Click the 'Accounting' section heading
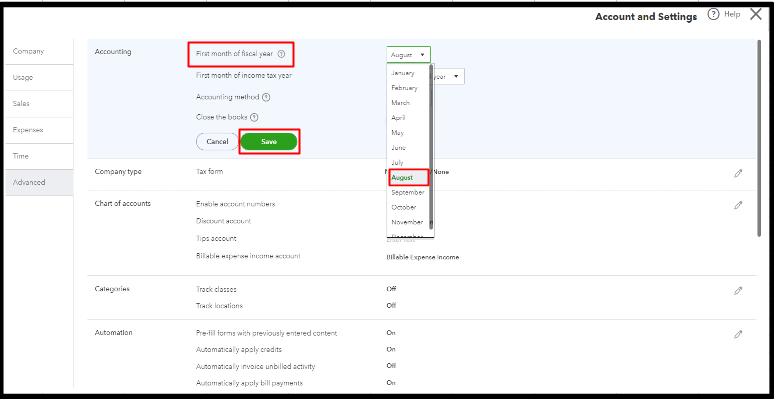Screen dimensions: 774x399 (113, 51)
